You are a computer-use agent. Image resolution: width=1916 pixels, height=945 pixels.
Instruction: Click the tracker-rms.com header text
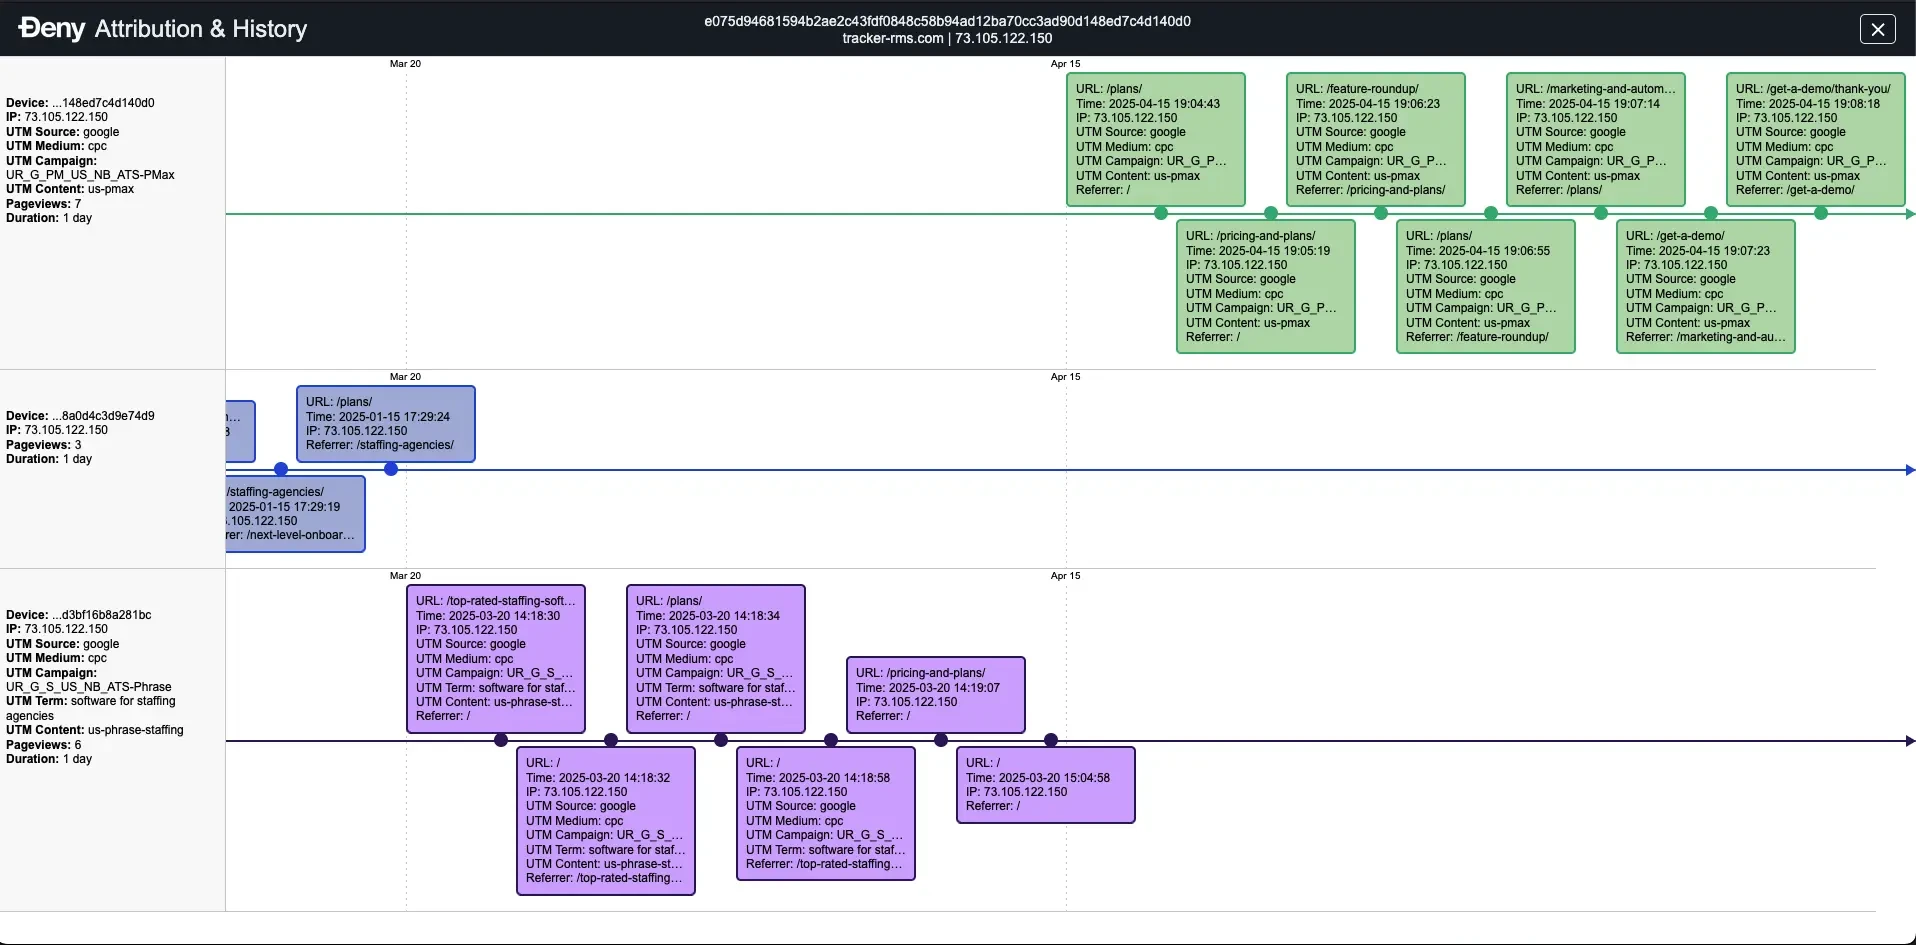point(892,38)
